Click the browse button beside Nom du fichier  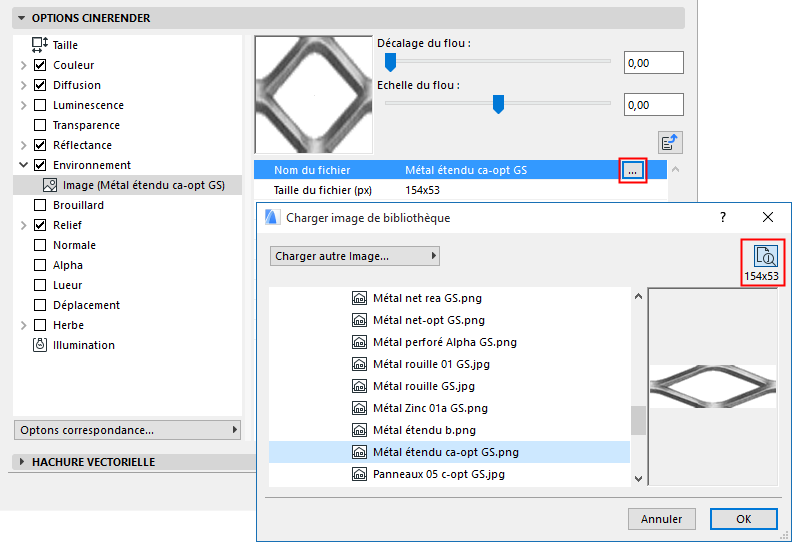pyautogui.click(x=632, y=170)
